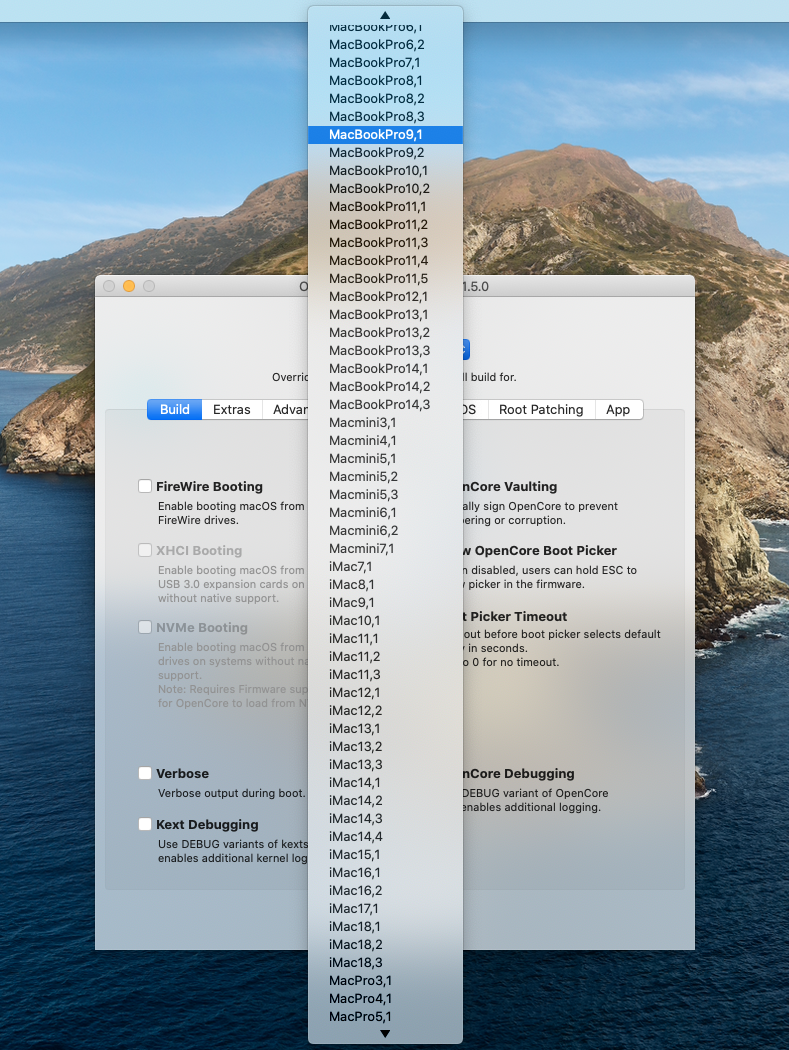The image size is (789, 1050).
Task: Pick MacBookPro9,2 from the menu
Action: [385, 153]
